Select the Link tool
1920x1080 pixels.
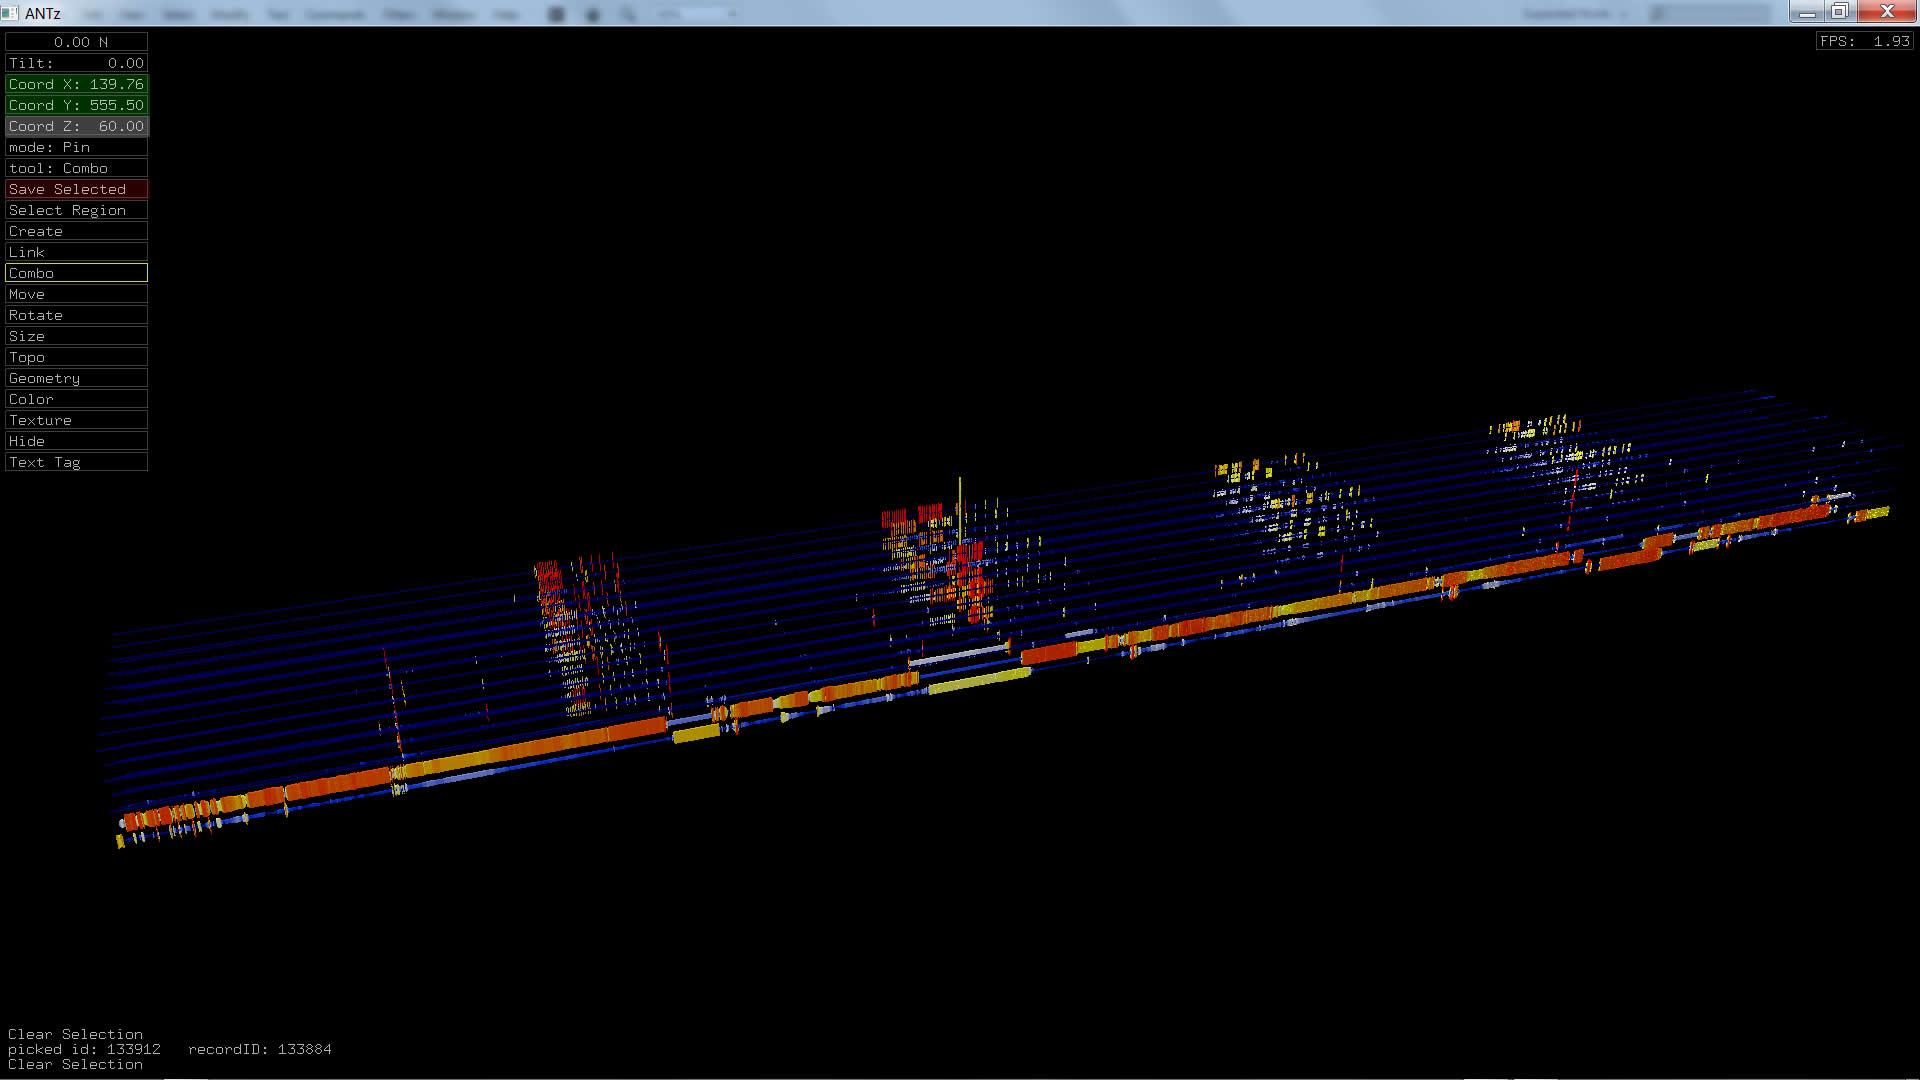pyautogui.click(x=76, y=252)
